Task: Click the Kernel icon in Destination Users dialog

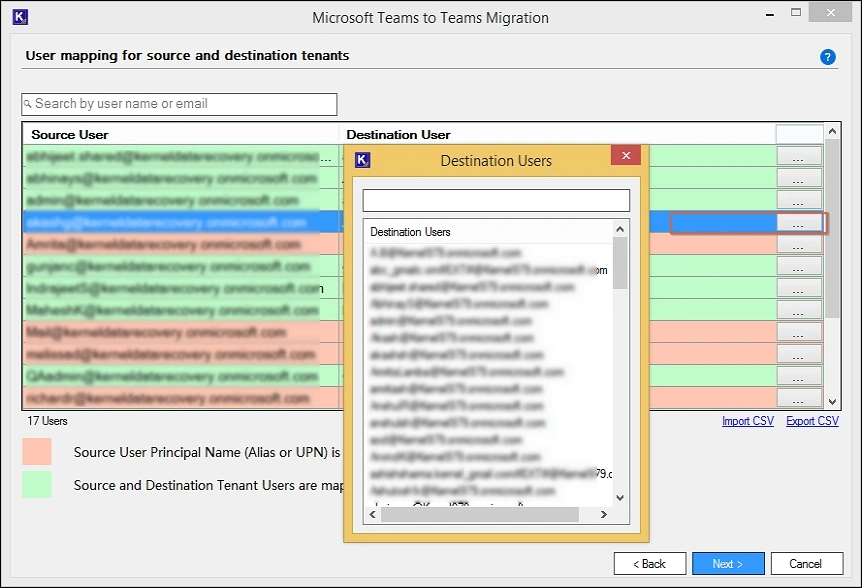Action: click(x=362, y=160)
